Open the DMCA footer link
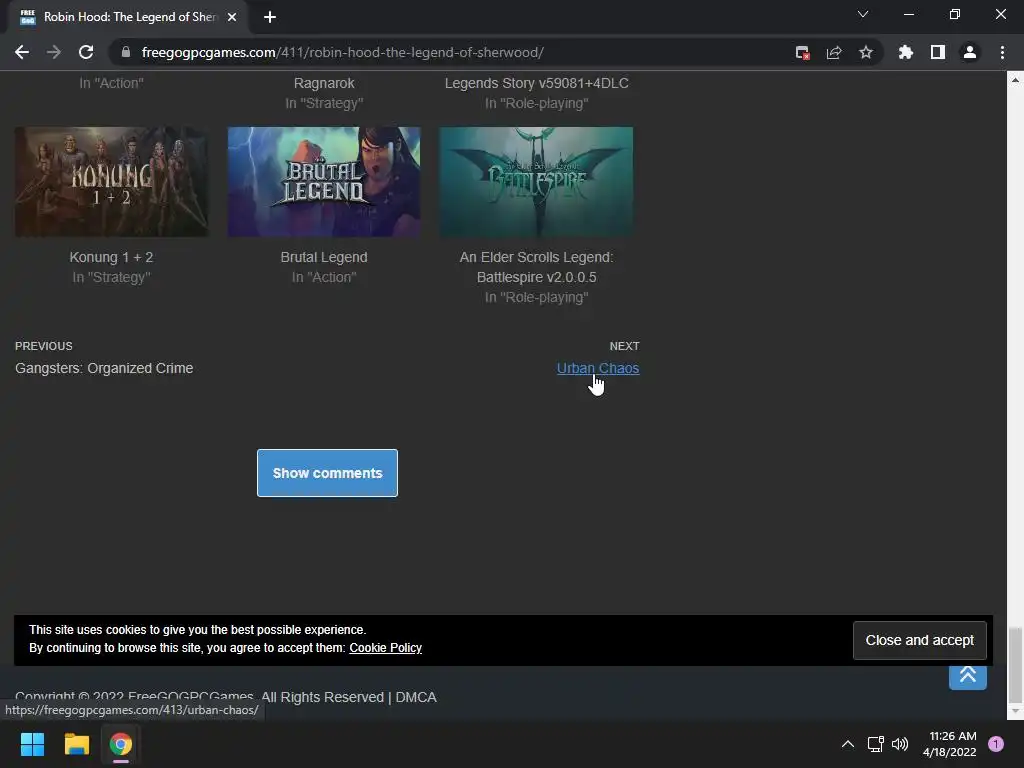The image size is (1024, 768). coord(416,697)
